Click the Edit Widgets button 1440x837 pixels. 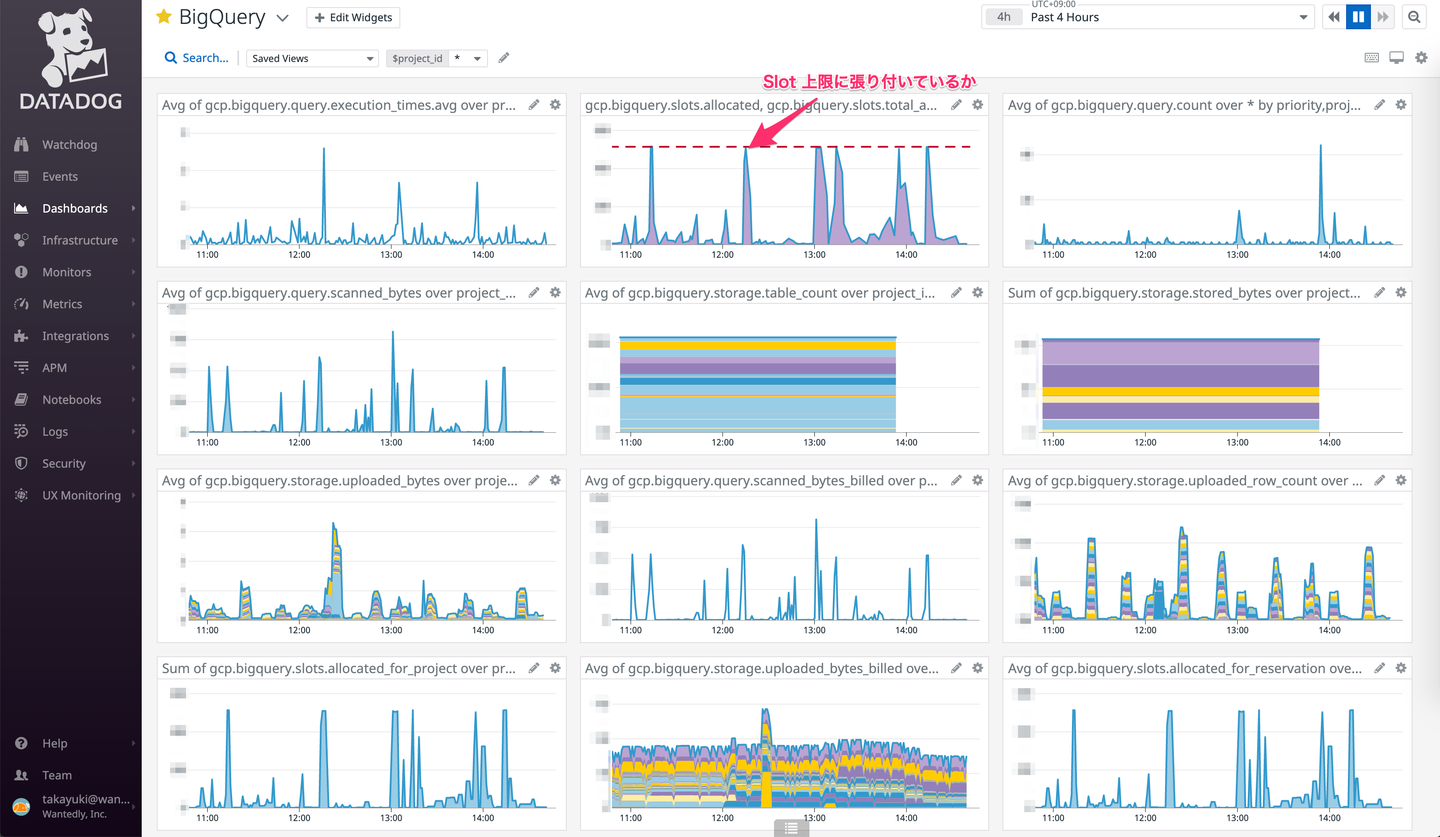pyautogui.click(x=353, y=18)
